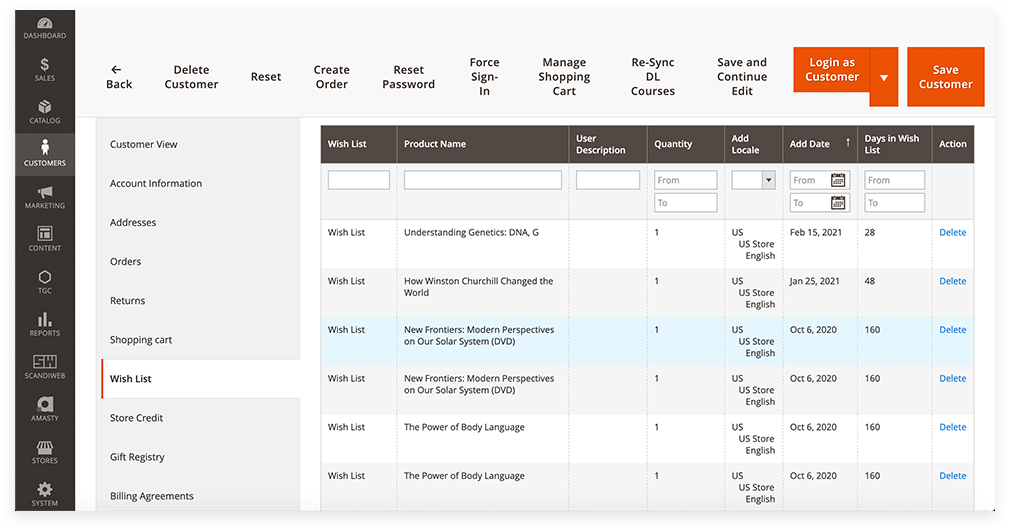Viewport: 1011px width, 532px height.
Task: Open the Store Credit tab
Action: point(136,418)
